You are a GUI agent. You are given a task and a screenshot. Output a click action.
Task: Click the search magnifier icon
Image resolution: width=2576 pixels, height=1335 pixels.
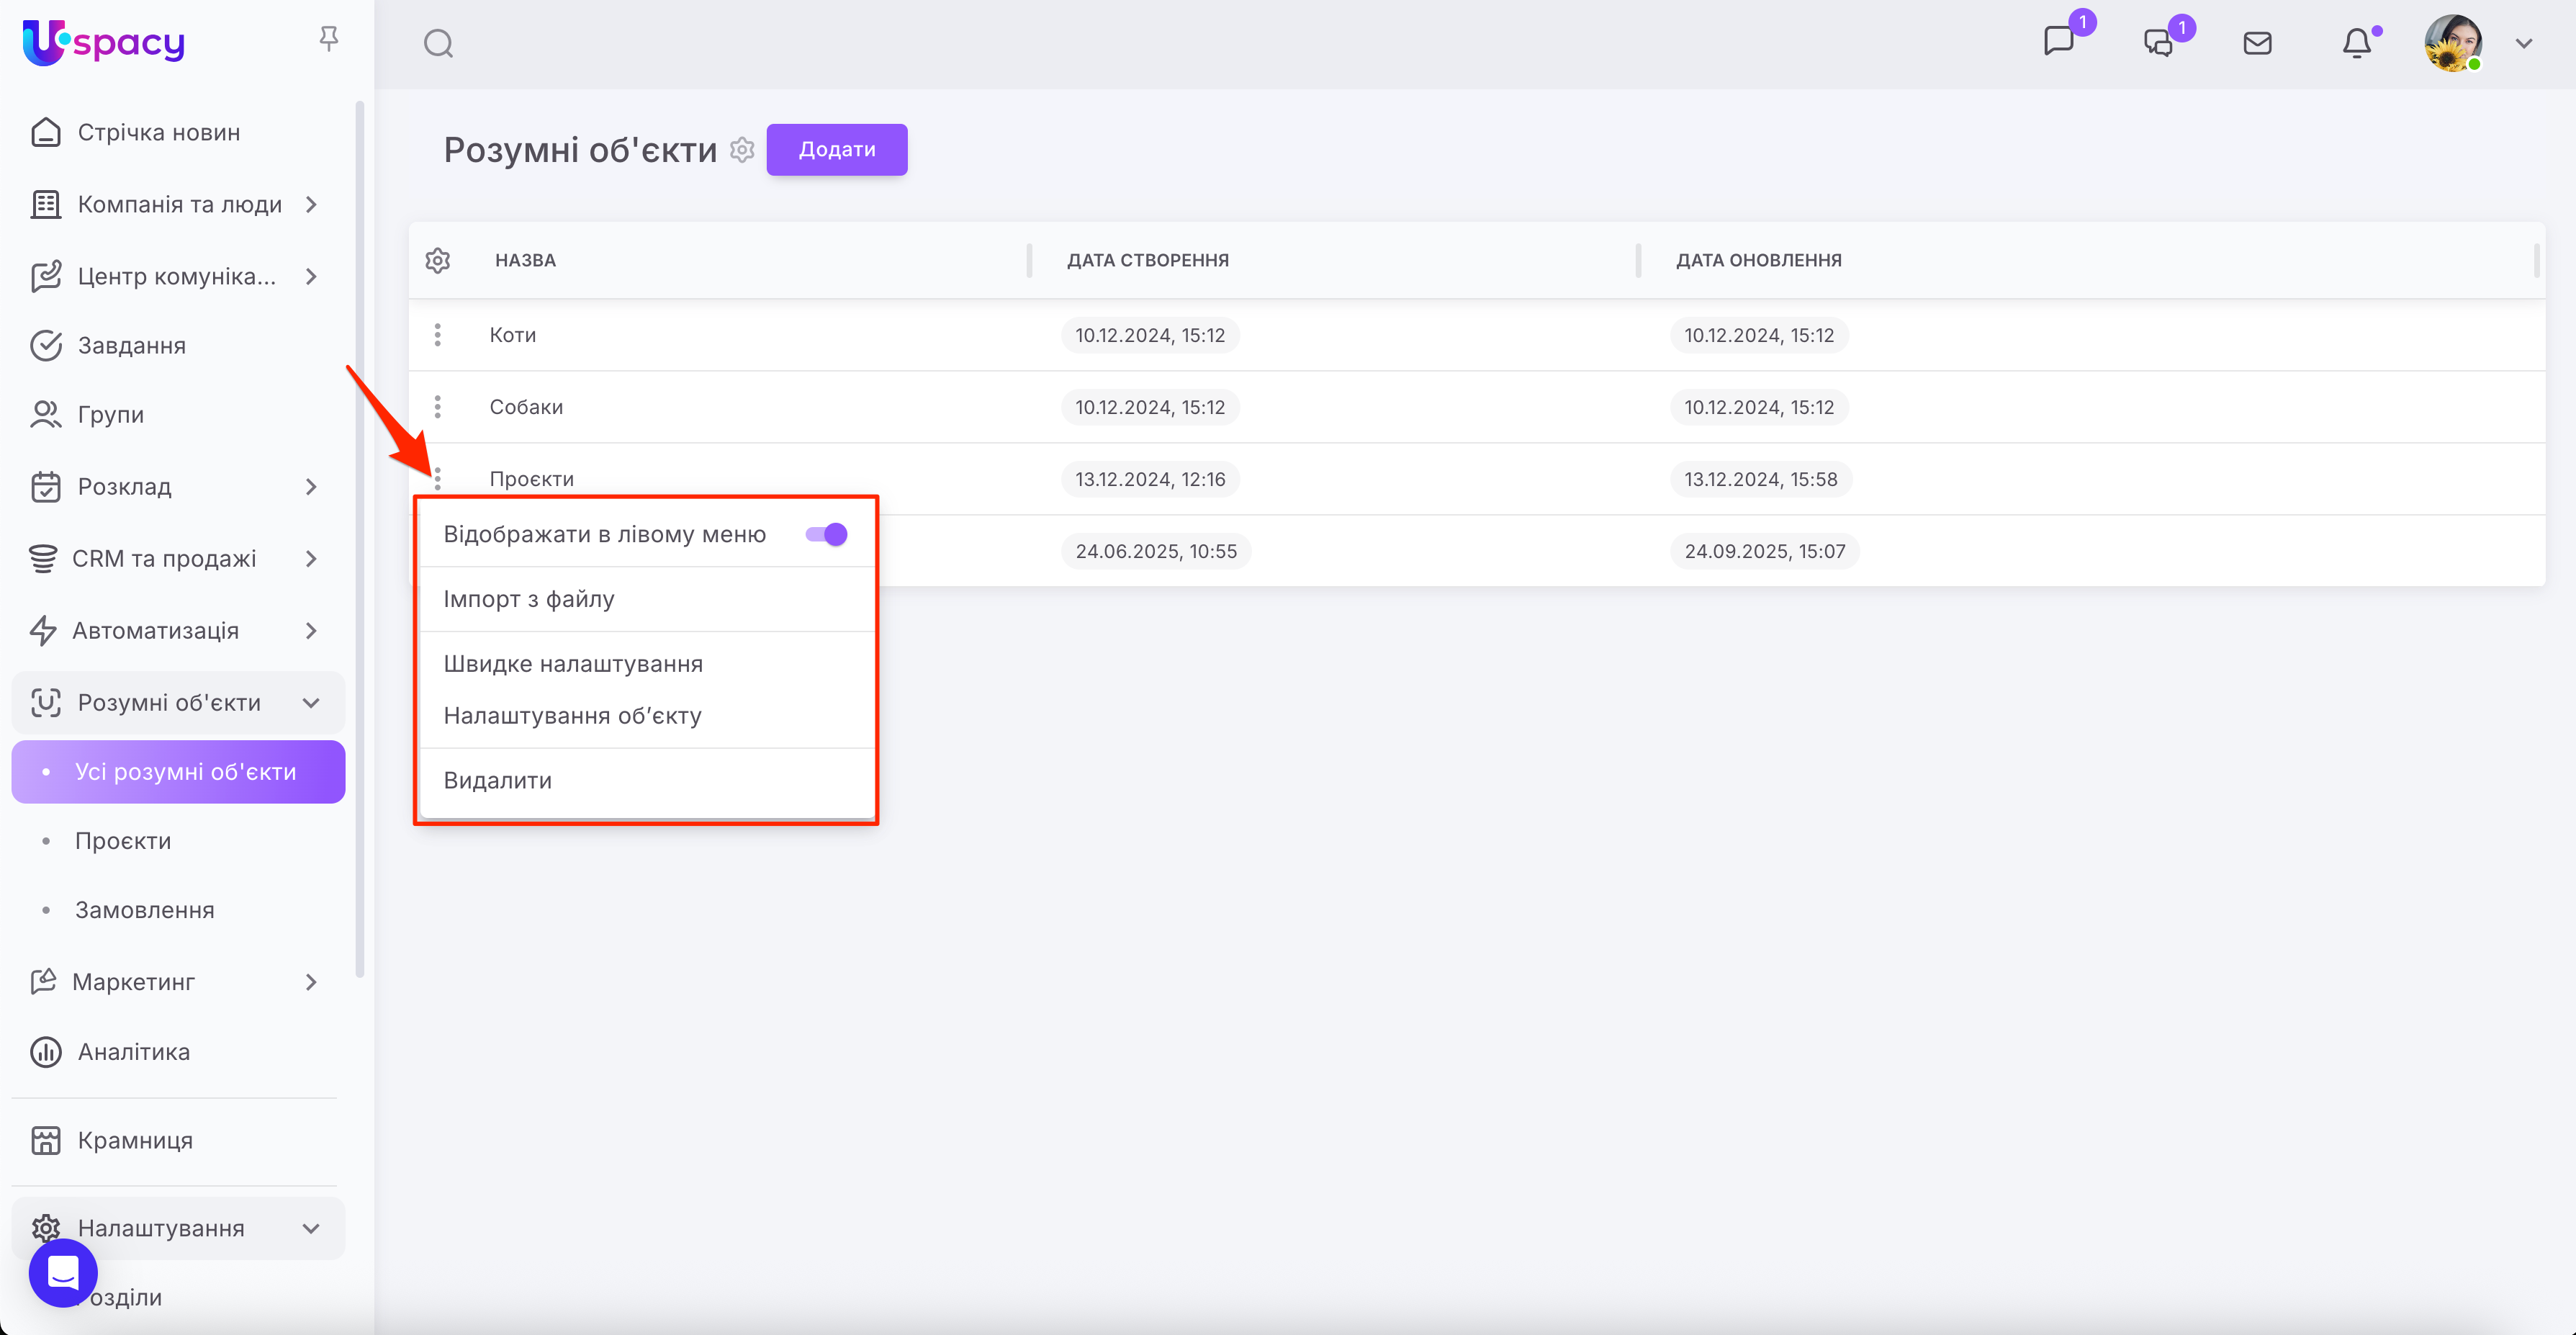[x=438, y=43]
